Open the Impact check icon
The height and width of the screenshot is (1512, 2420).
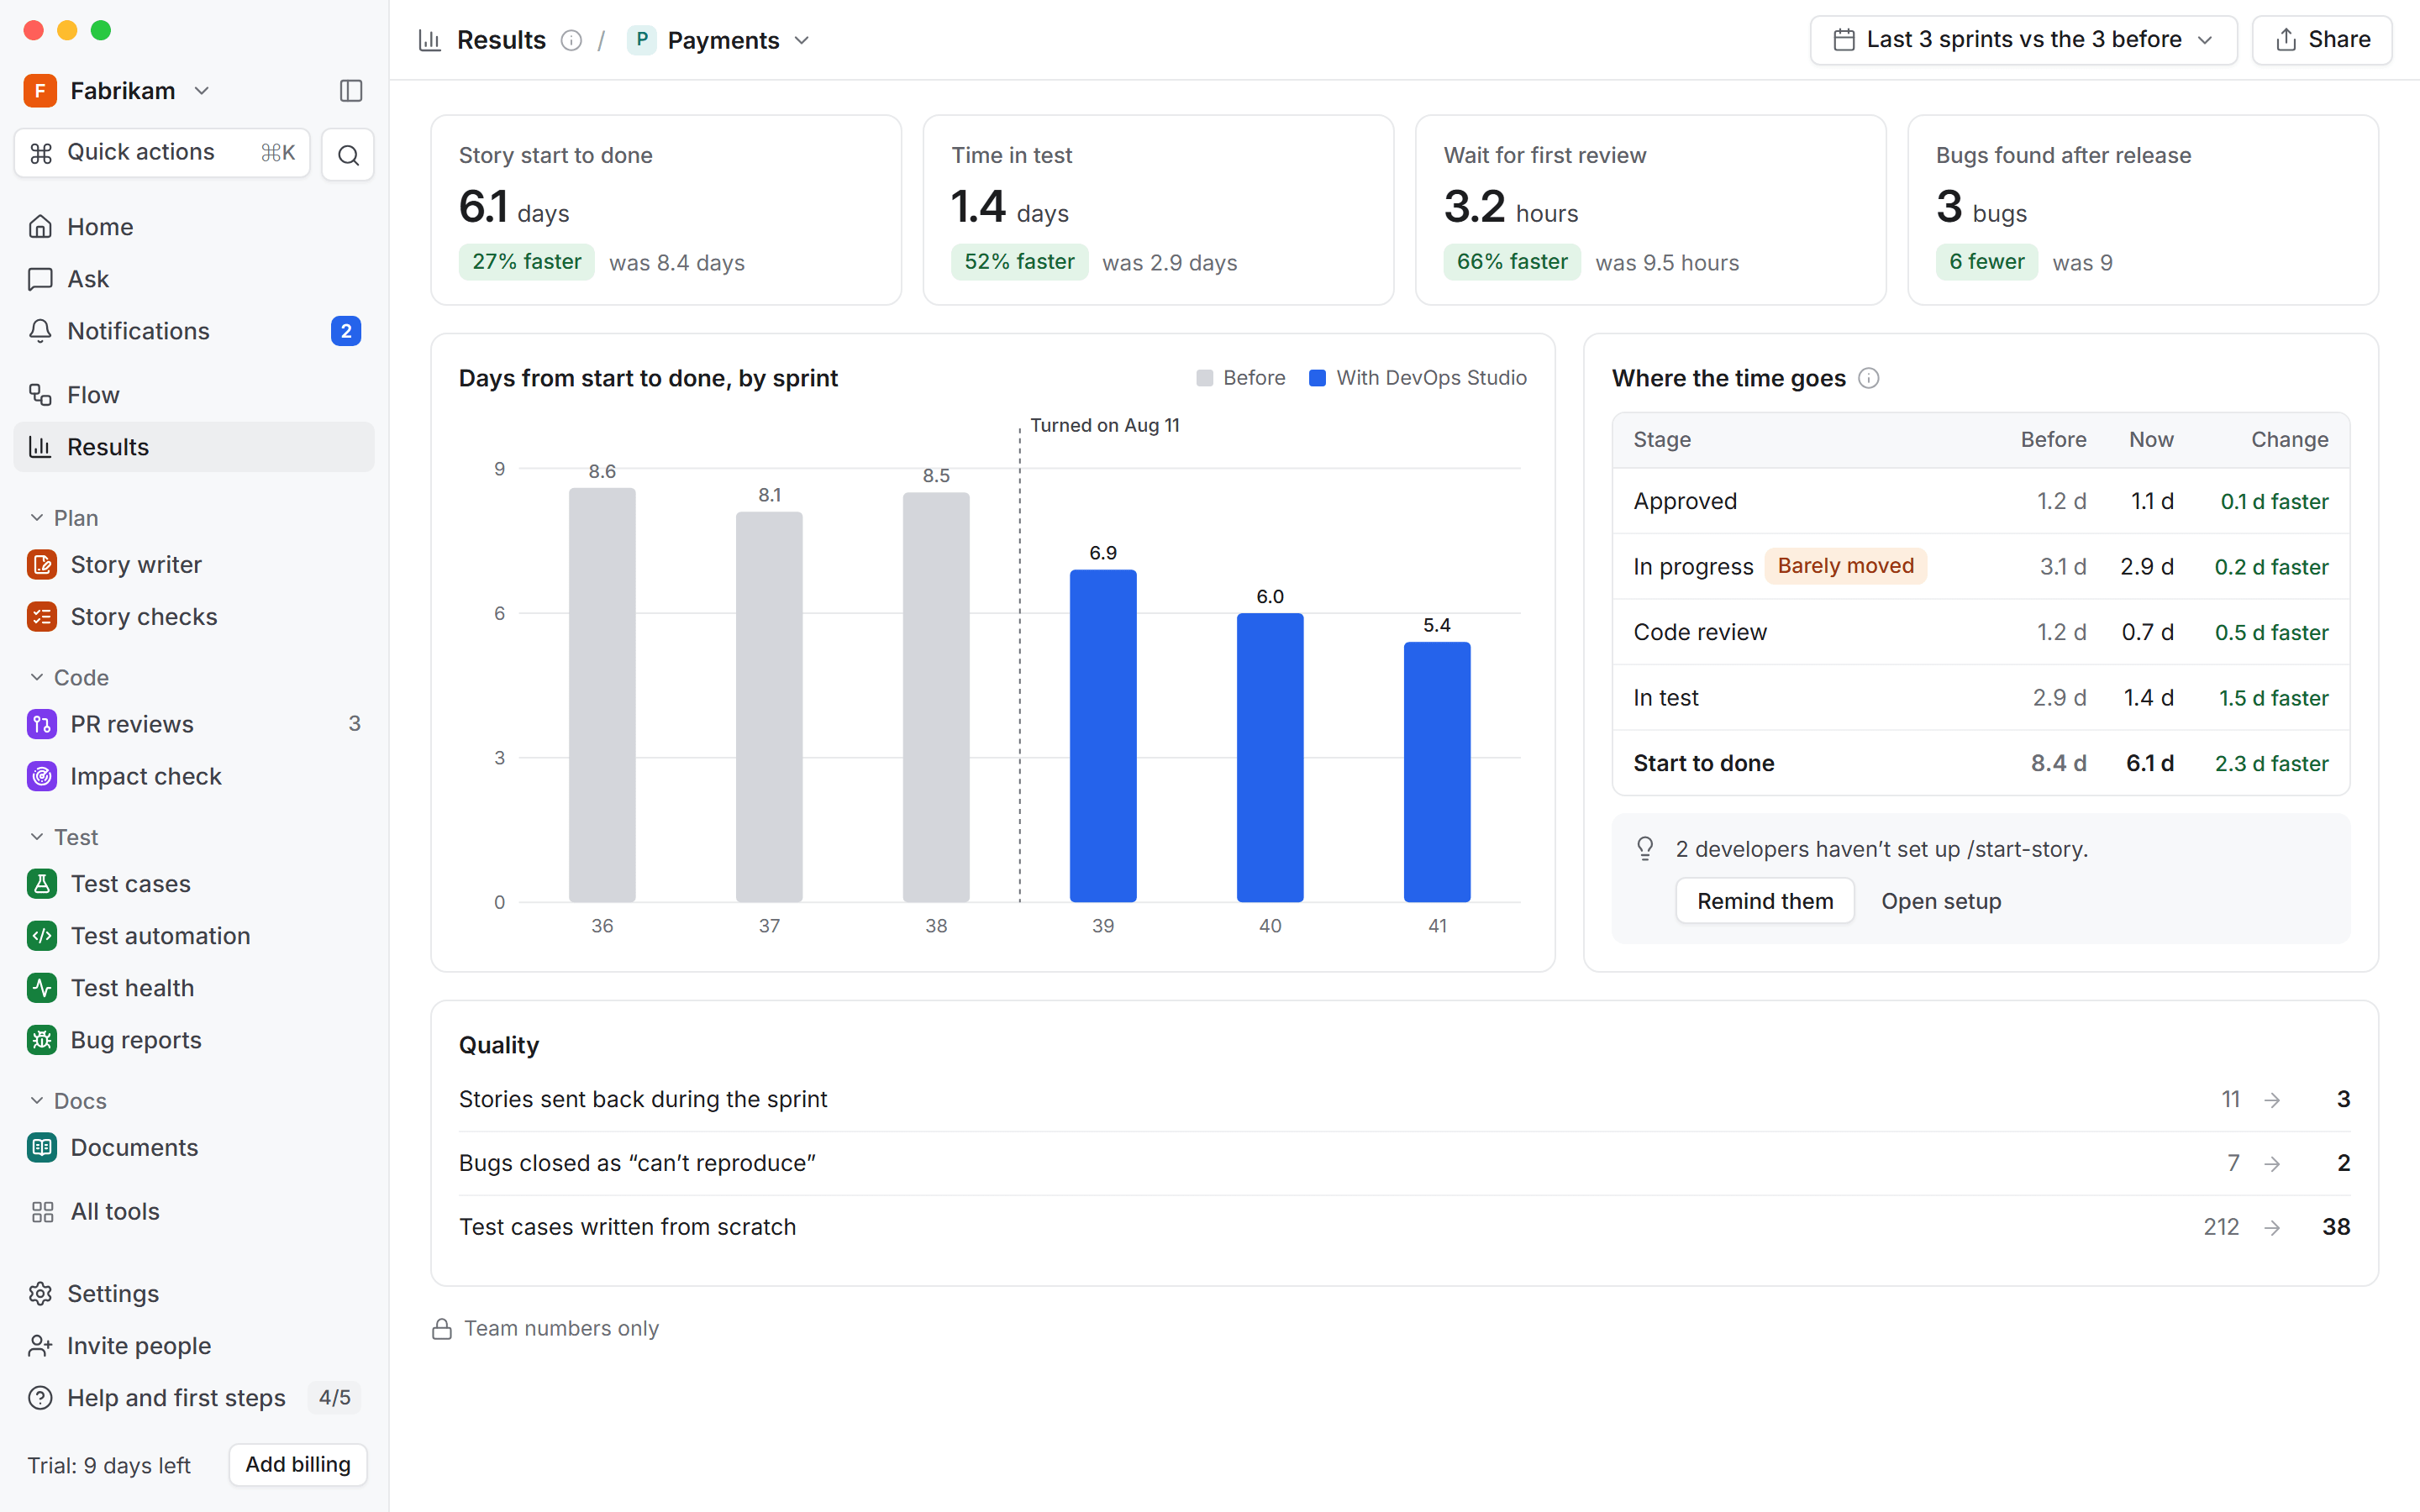point(42,776)
